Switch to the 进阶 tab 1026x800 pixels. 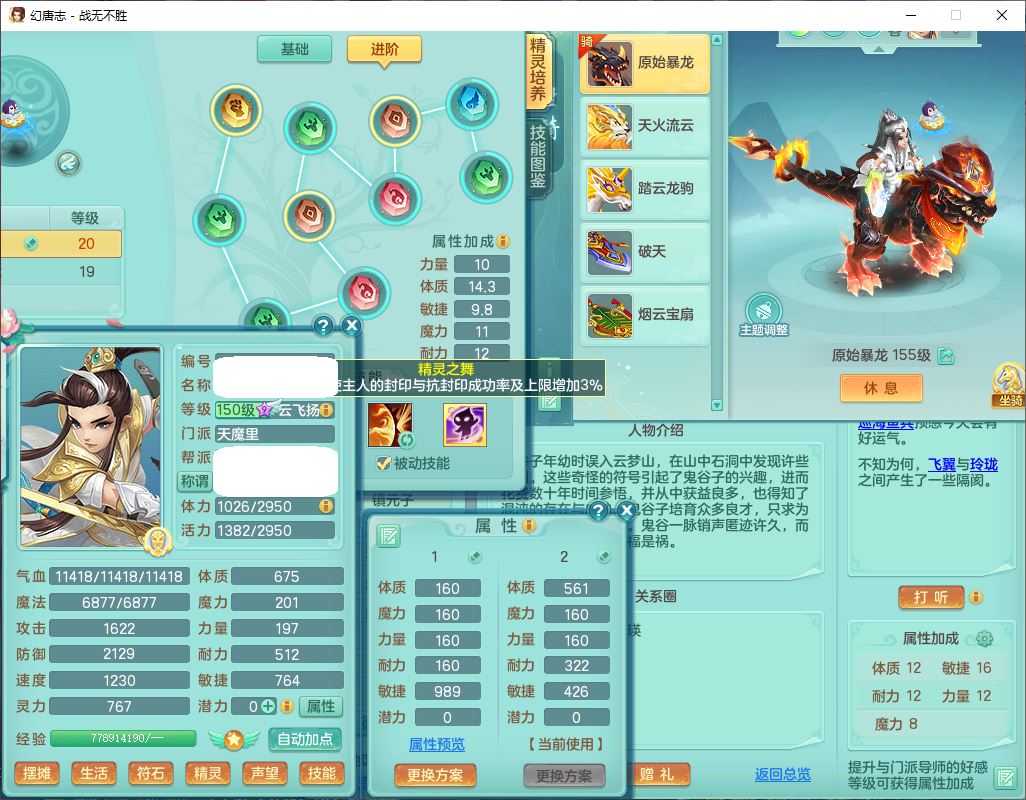[384, 49]
